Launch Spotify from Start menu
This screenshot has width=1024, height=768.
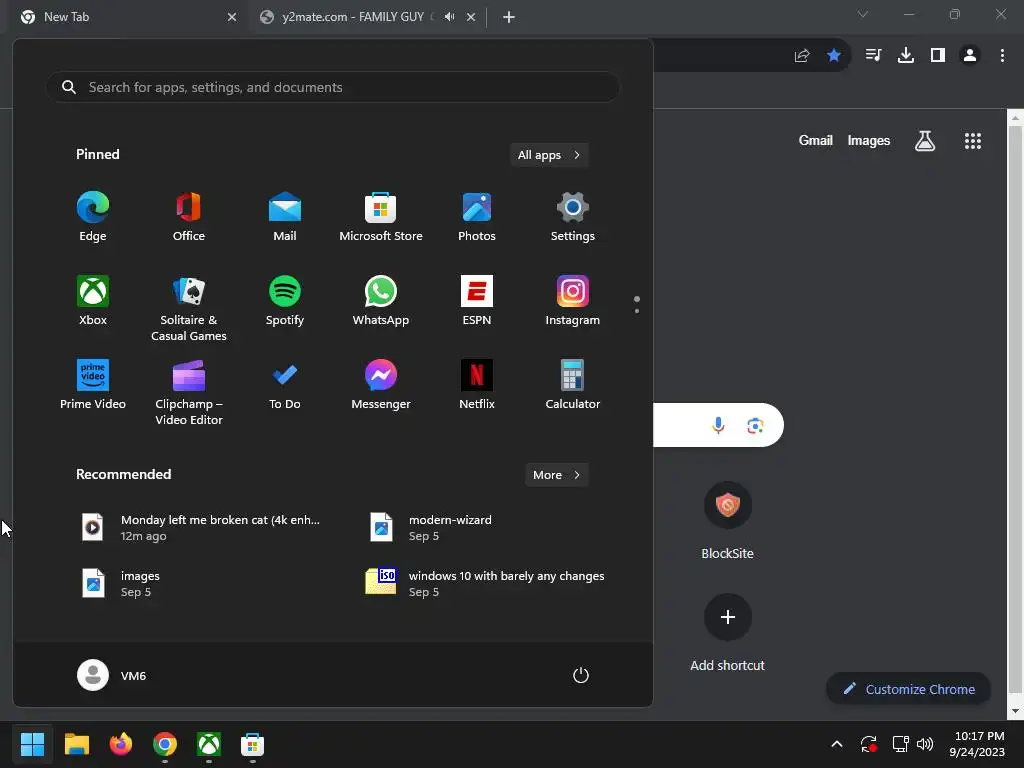(x=285, y=301)
